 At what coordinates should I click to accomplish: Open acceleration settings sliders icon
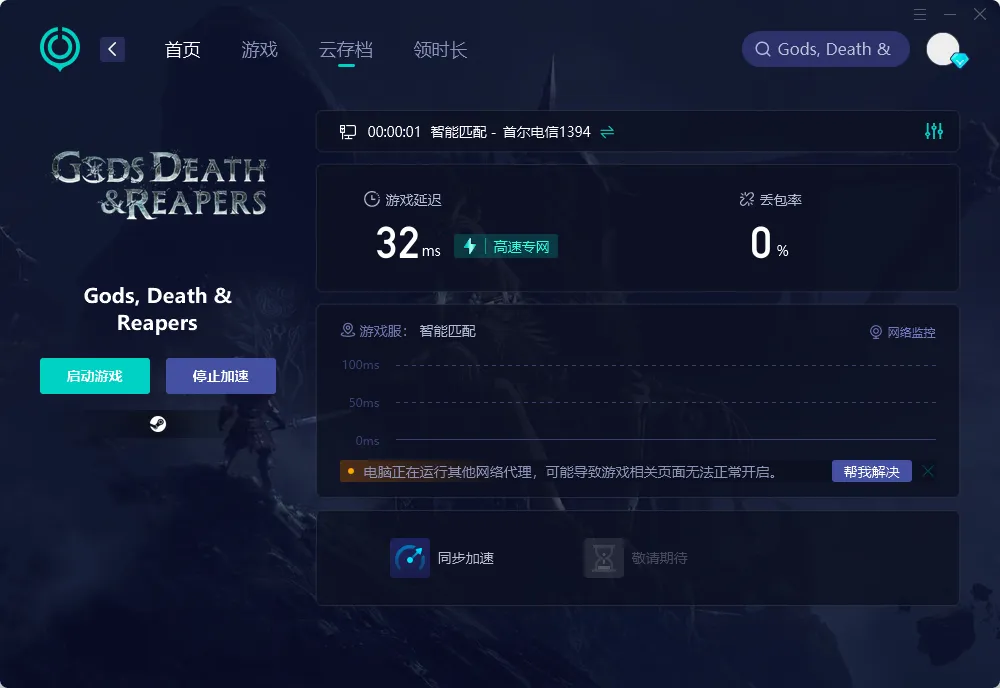(x=934, y=131)
